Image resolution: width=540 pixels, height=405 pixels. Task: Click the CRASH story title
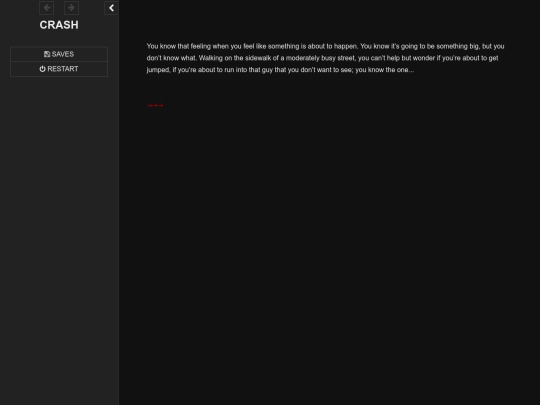click(59, 25)
